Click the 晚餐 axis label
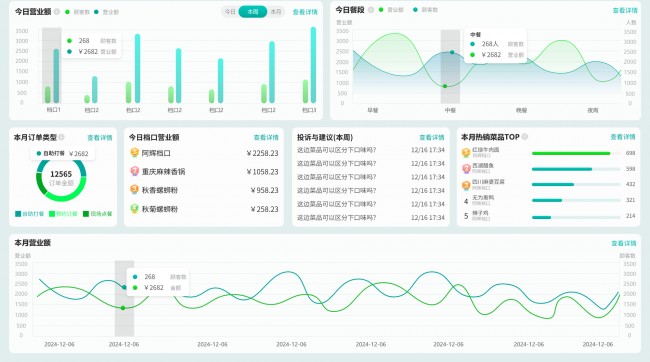The image size is (650, 362). [521, 110]
